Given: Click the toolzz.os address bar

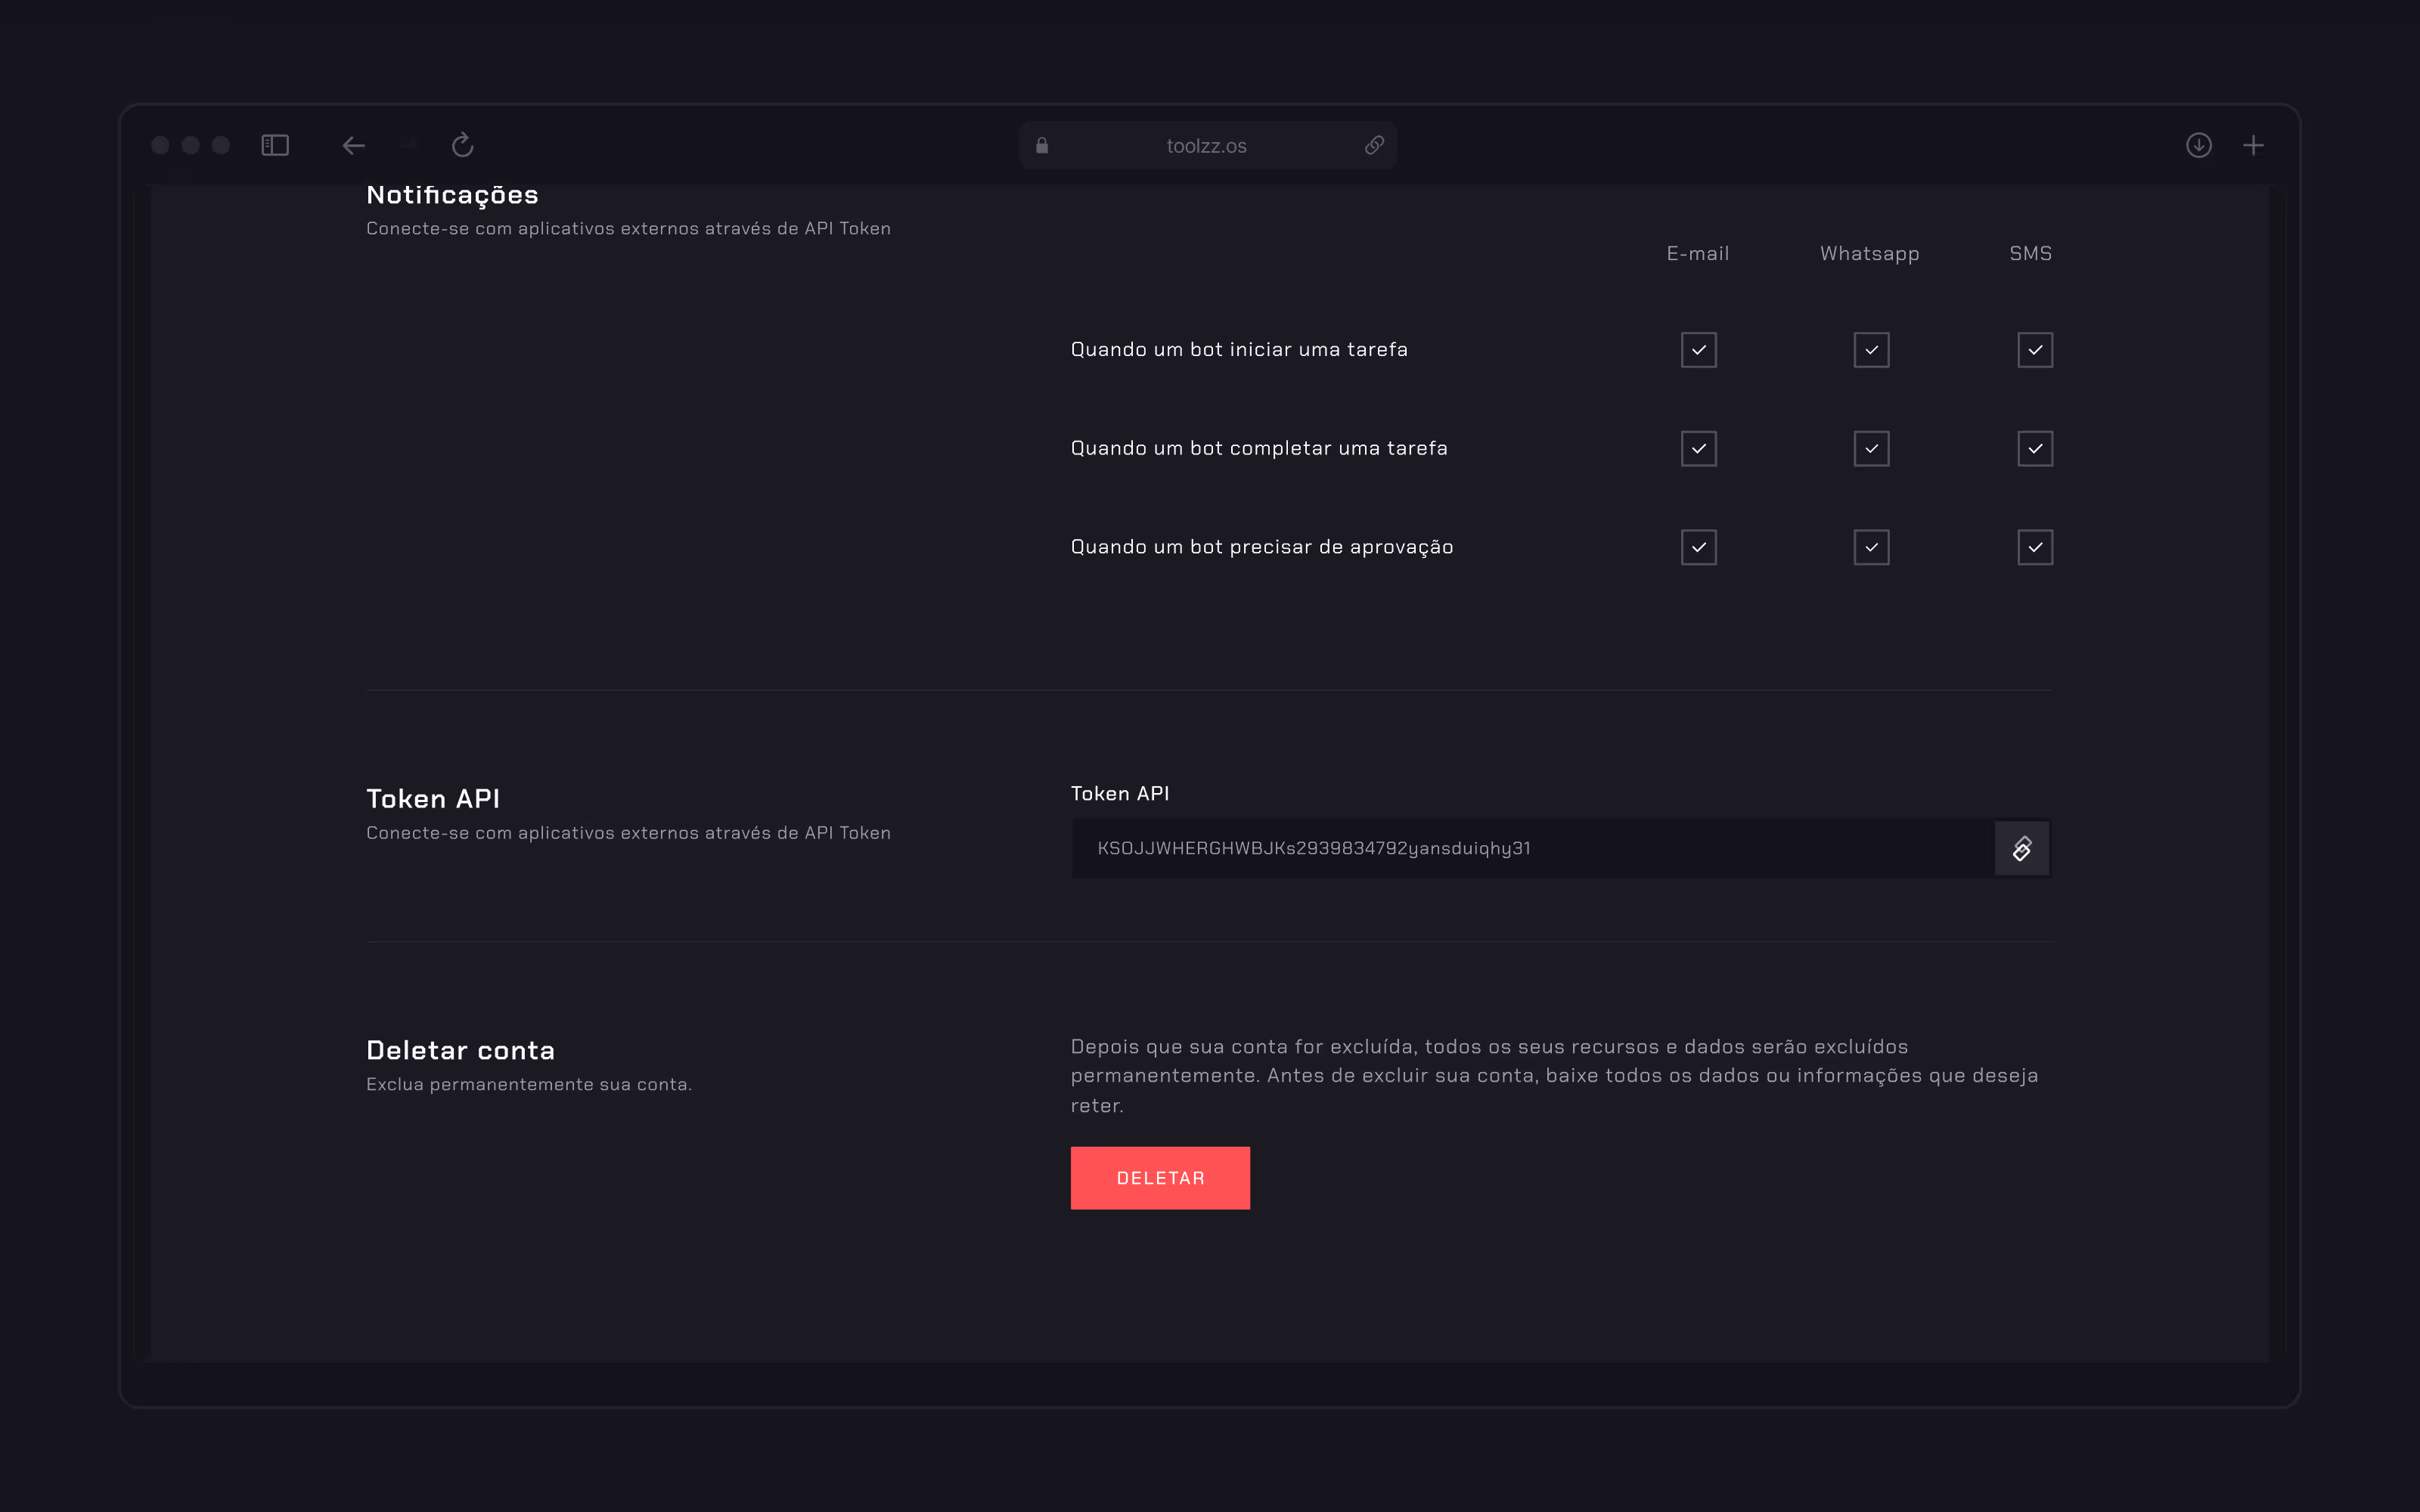Looking at the screenshot, I should click(x=1206, y=146).
